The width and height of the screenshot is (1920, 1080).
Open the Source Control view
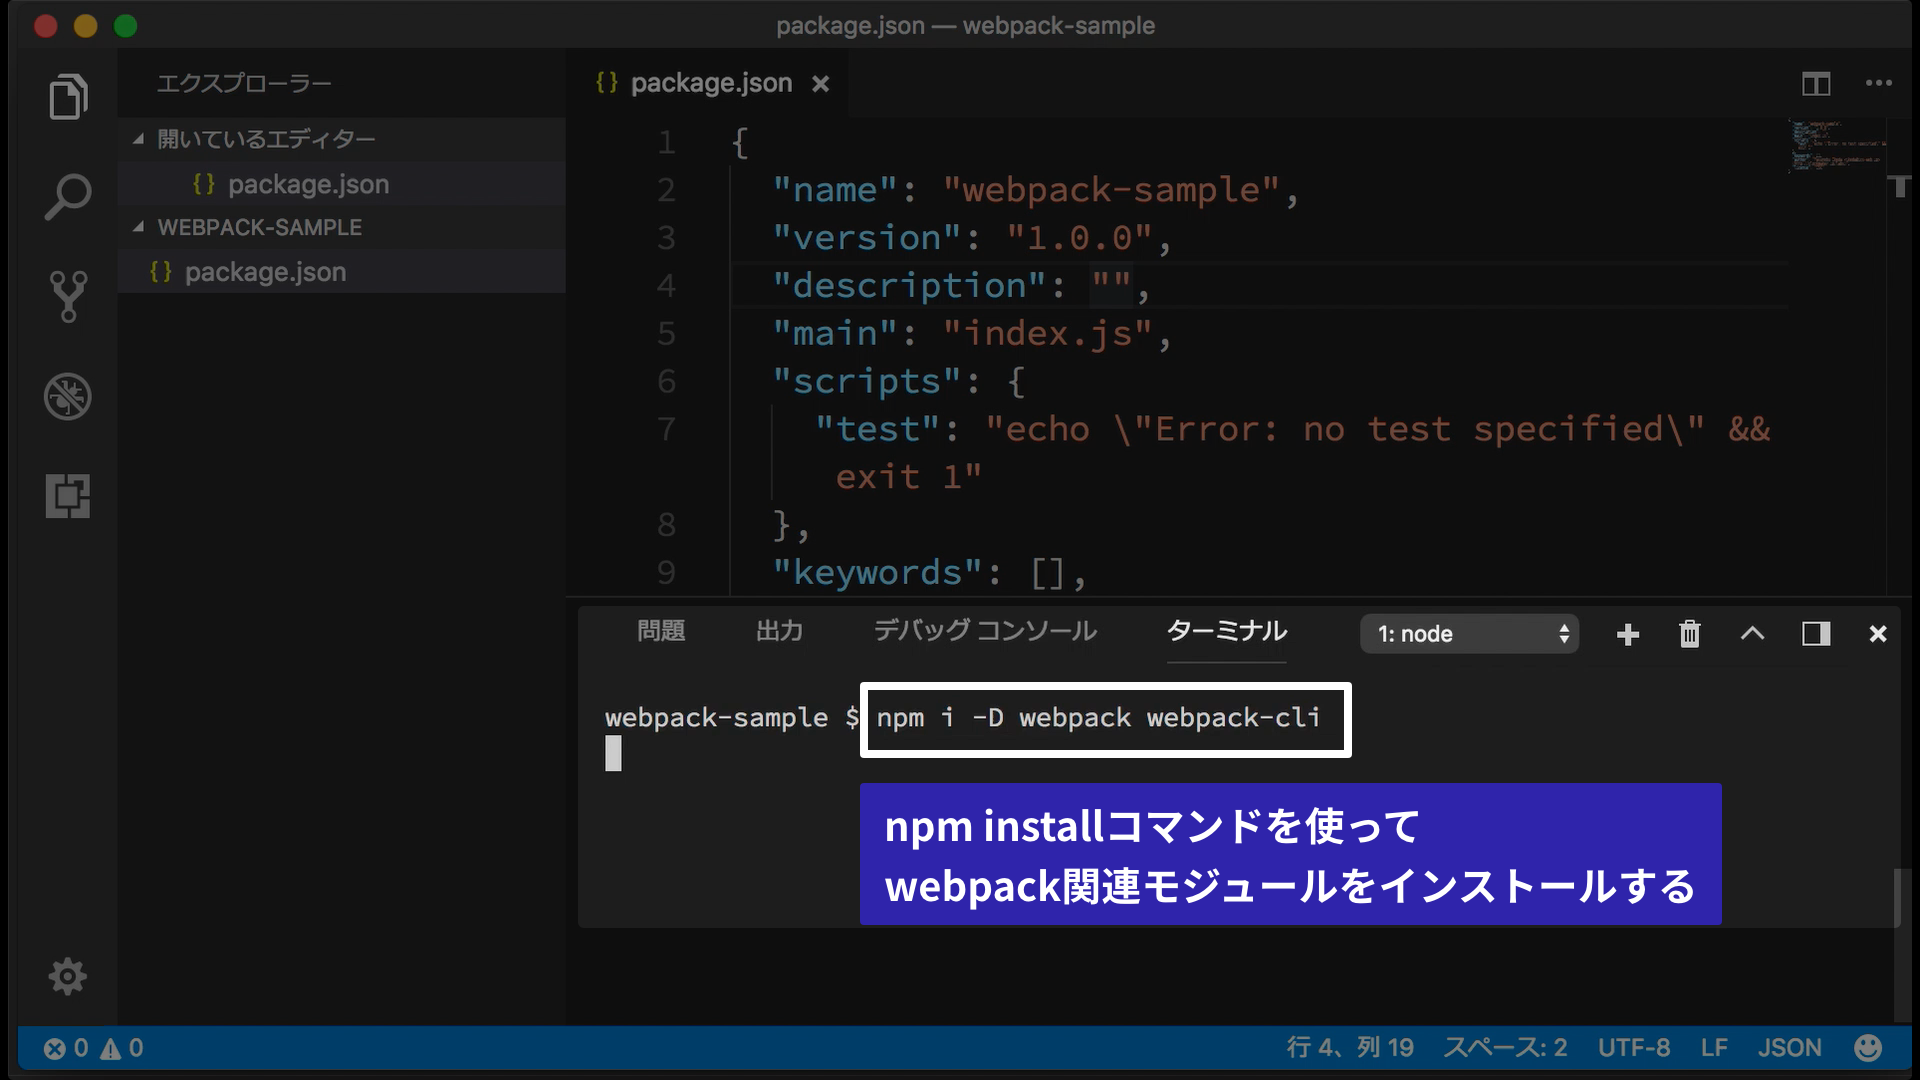pos(68,296)
